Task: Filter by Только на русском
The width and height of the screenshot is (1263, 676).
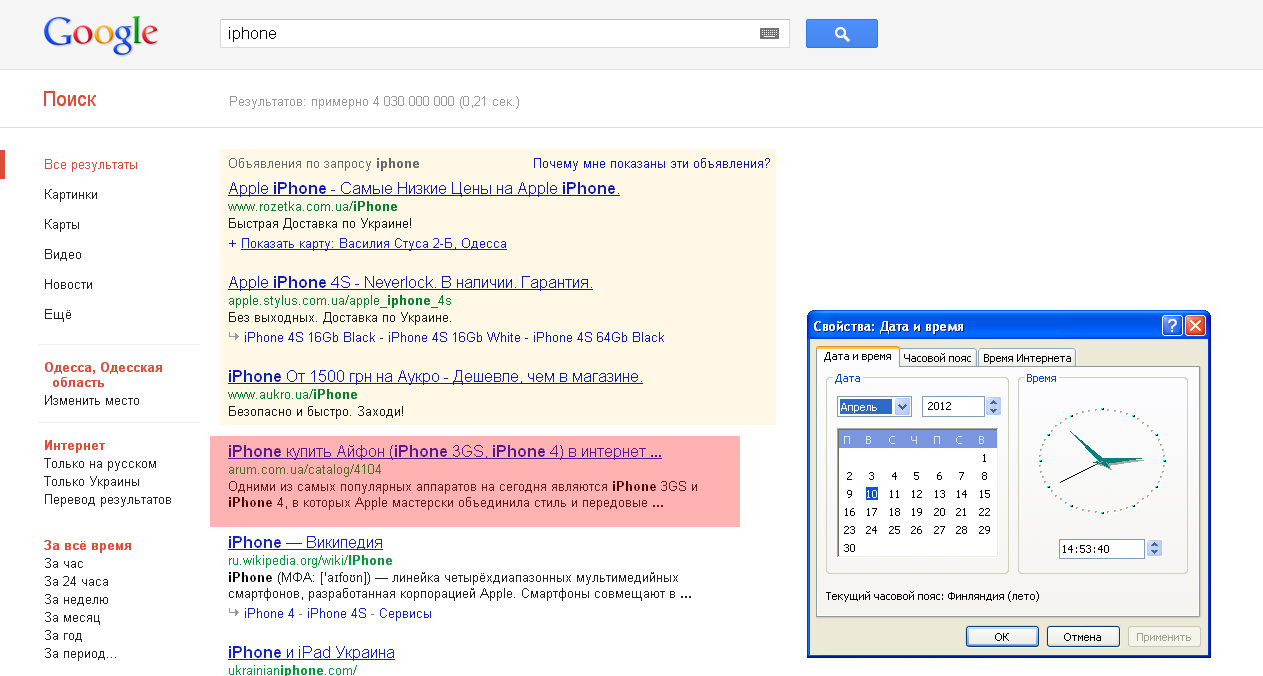Action: point(100,464)
